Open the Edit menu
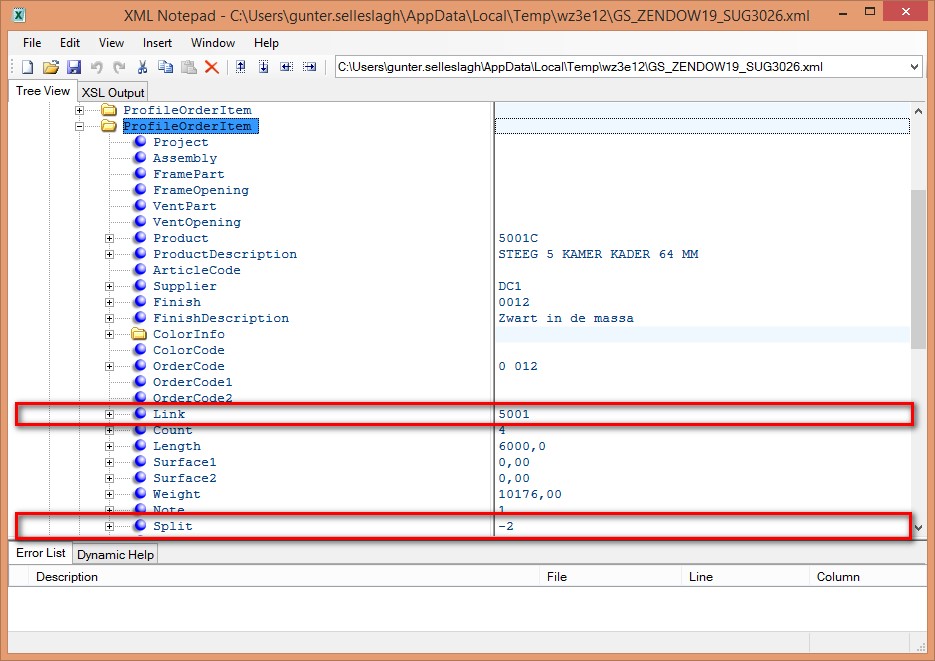Viewport: 935px width, 661px height. coord(70,43)
